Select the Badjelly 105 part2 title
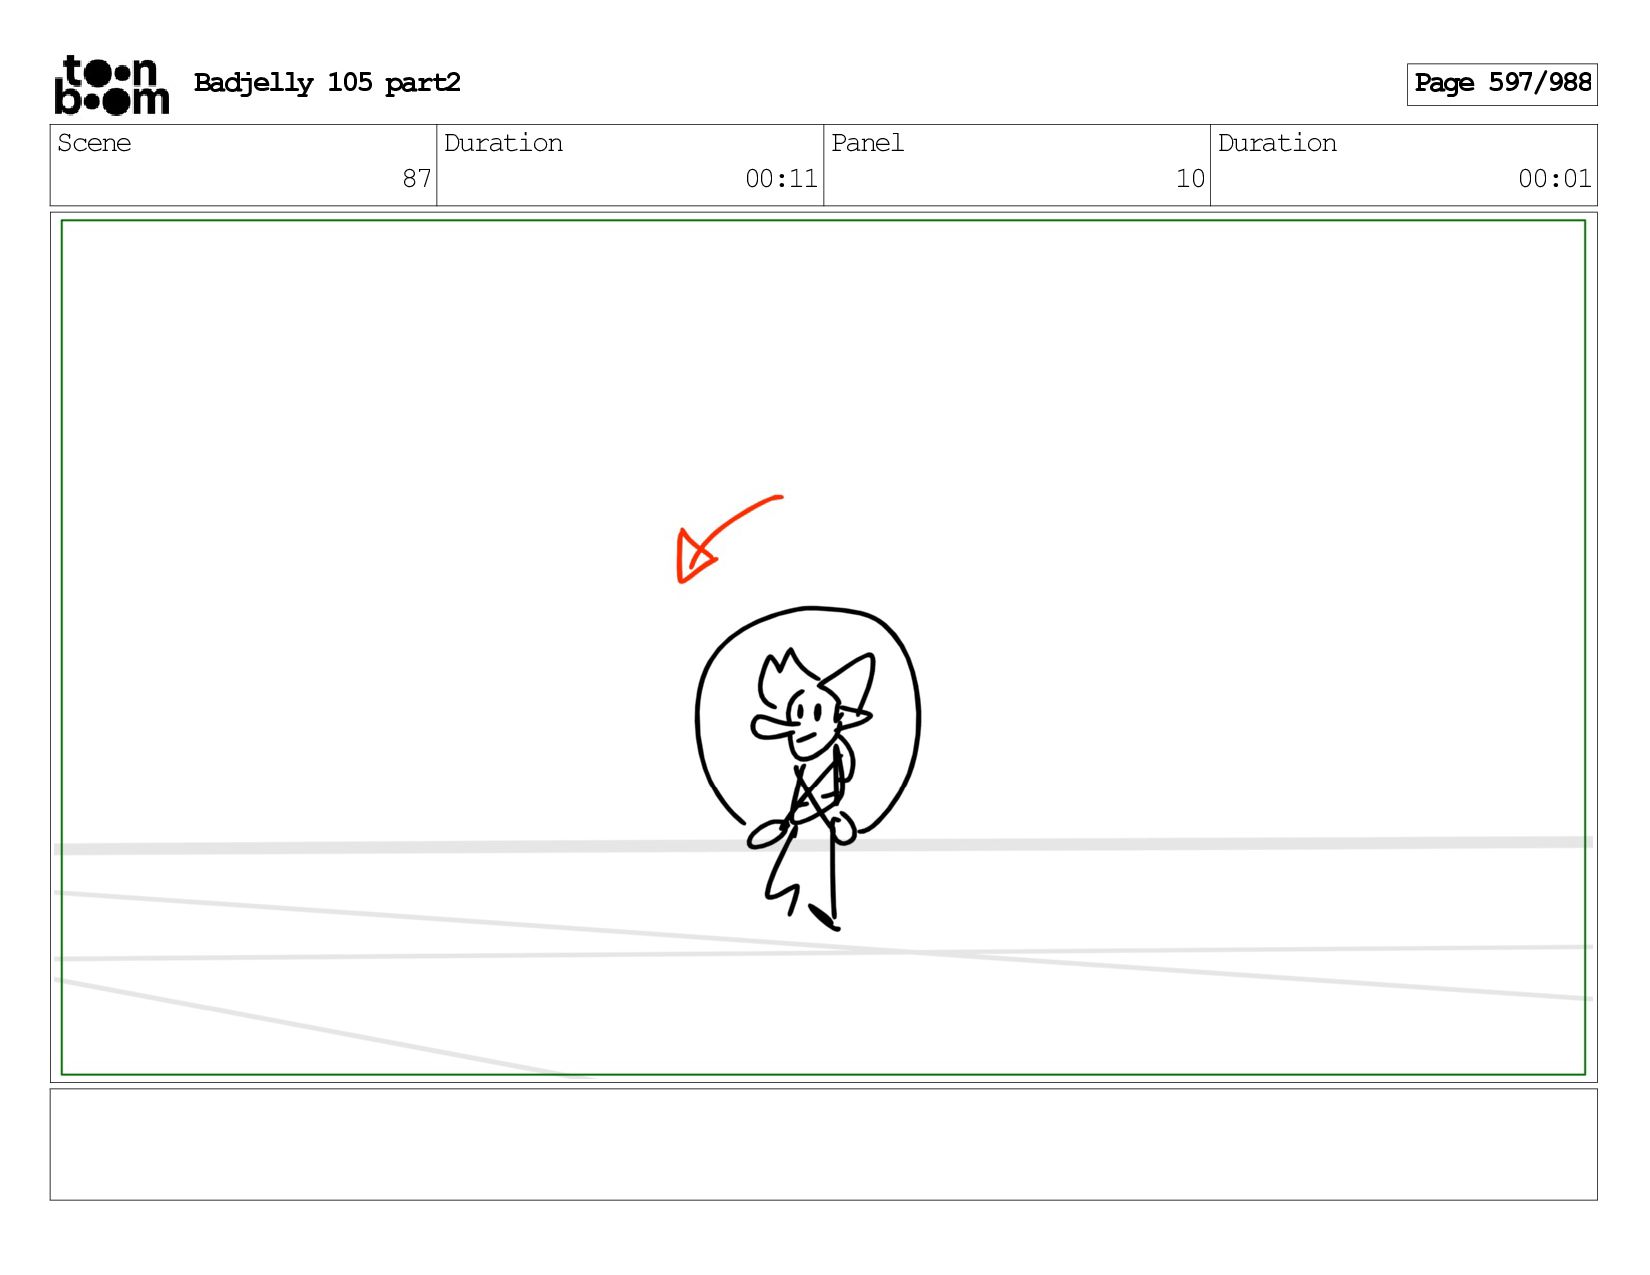This screenshot has height=1275, width=1650. [x=327, y=83]
